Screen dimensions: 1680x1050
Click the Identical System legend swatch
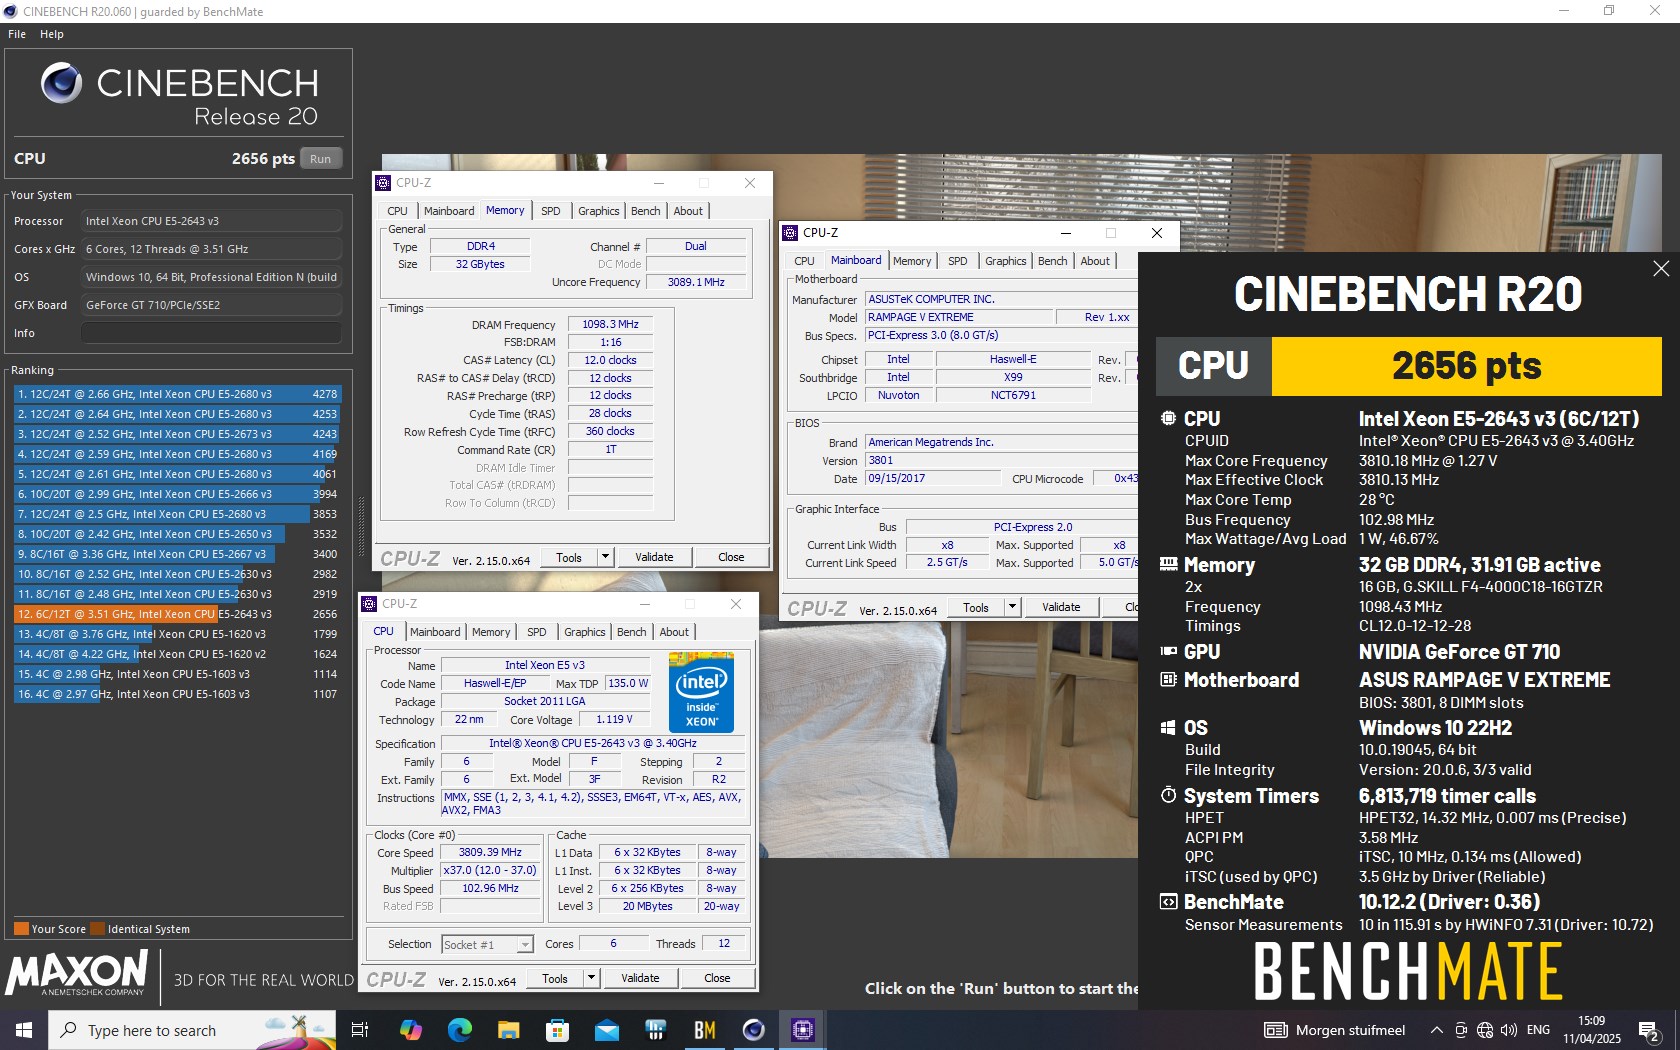coord(97,929)
